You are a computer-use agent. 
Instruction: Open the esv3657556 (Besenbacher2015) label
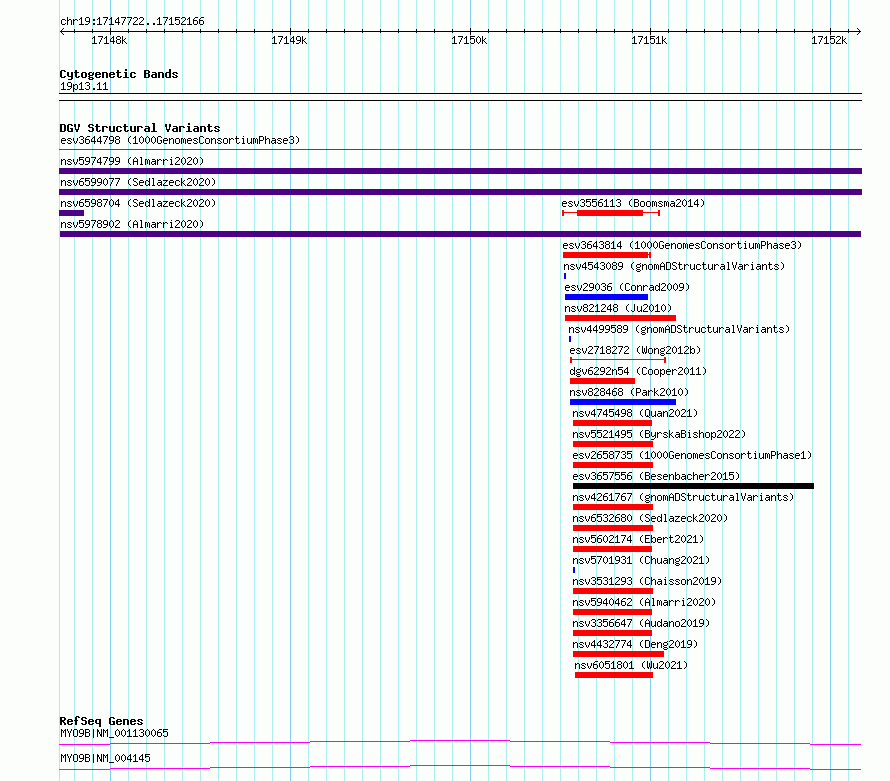[x=656, y=476]
